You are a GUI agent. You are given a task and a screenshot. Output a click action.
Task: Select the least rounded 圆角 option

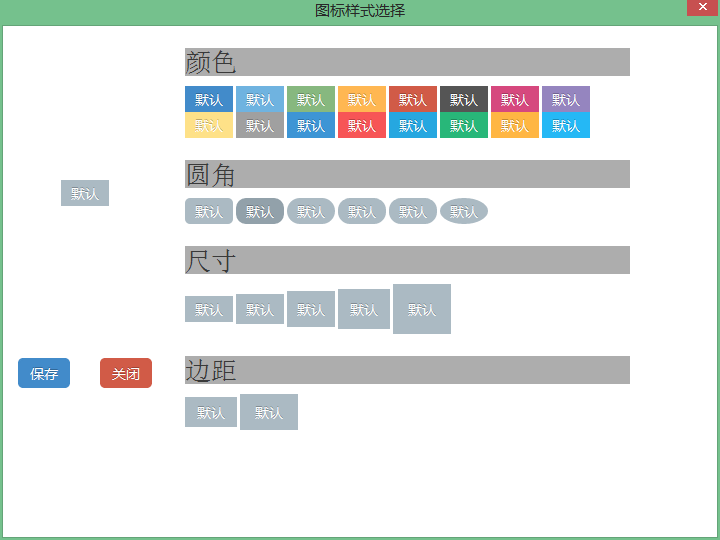[209, 211]
